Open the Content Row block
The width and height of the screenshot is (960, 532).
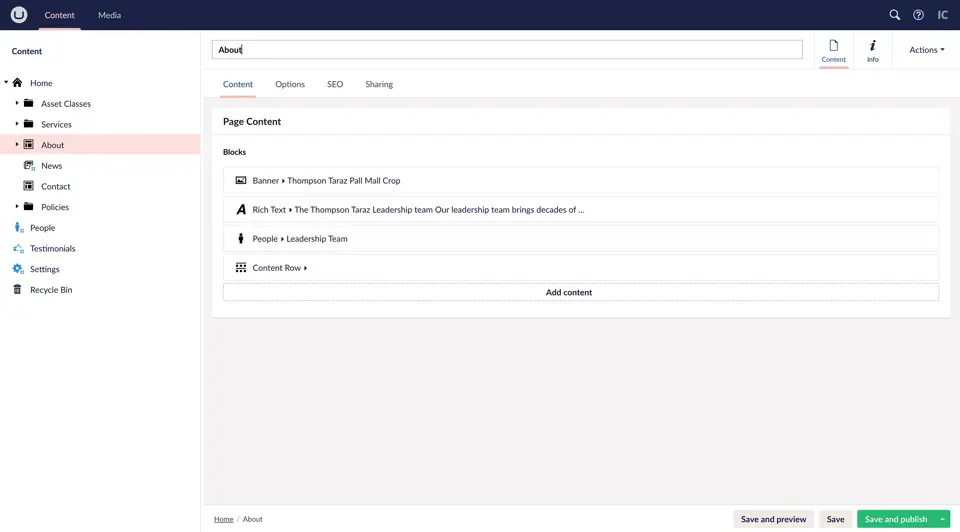tap(580, 268)
